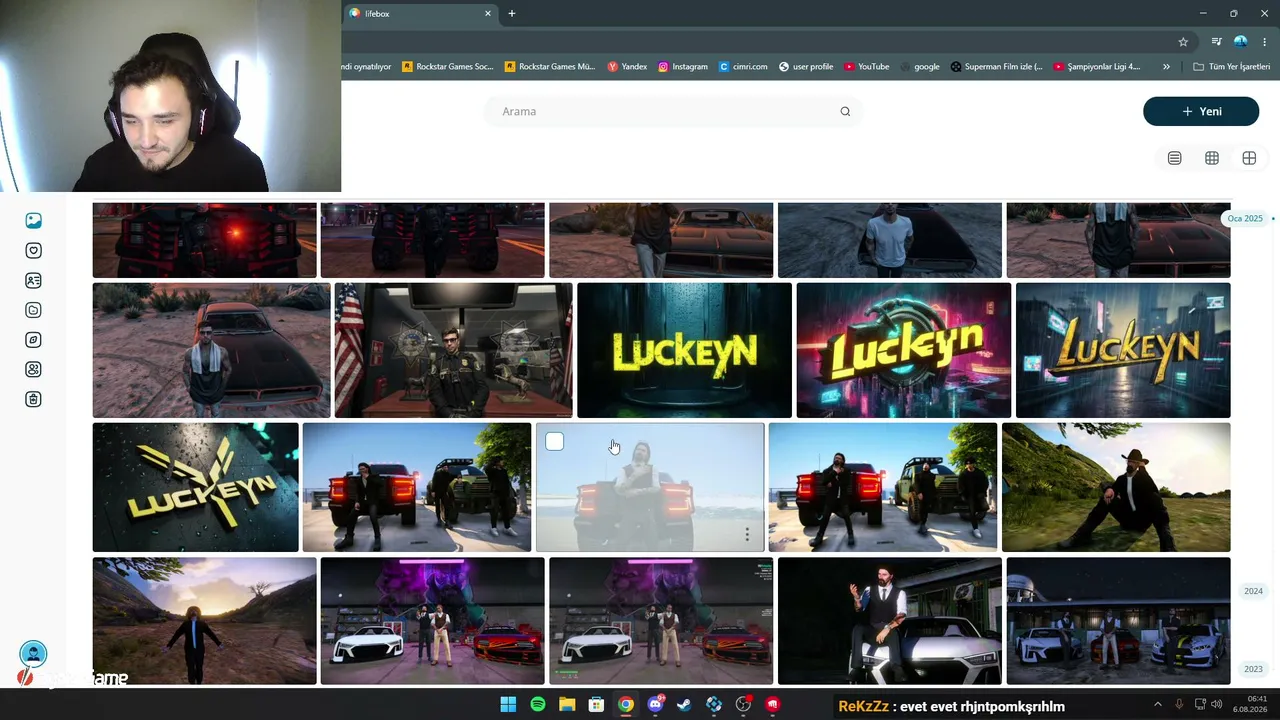This screenshot has height=720, width=1280.
Task: Open the Discover compass icon in sidebar
Action: point(33,340)
